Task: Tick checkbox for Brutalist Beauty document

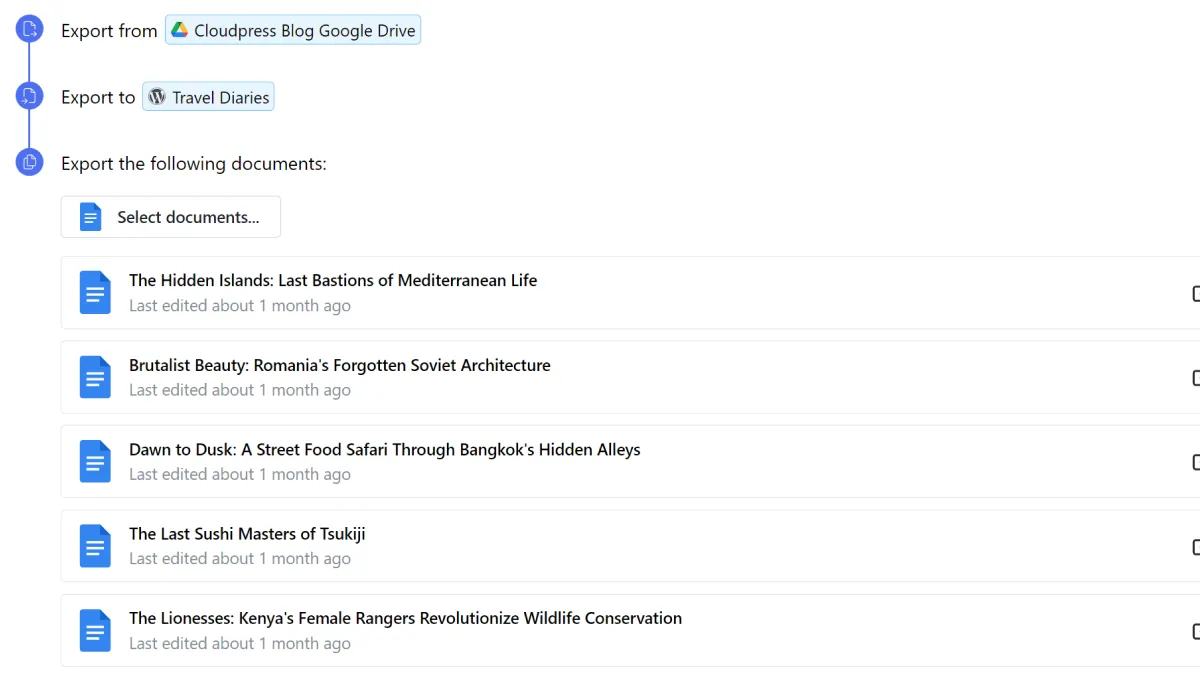Action: click(x=1197, y=377)
